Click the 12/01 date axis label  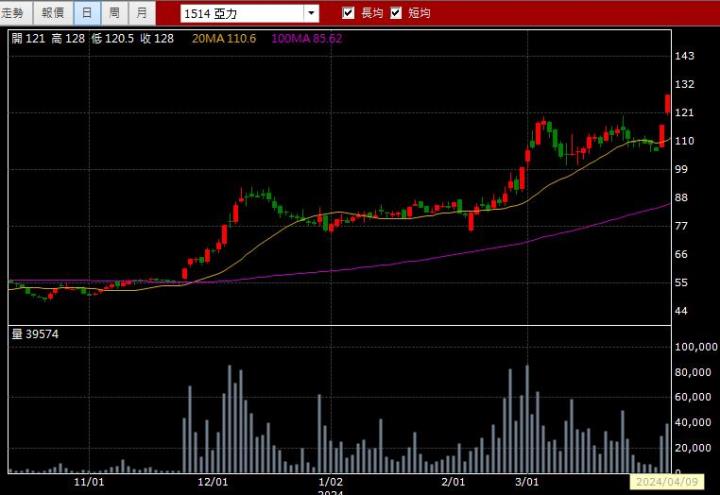[x=213, y=481]
